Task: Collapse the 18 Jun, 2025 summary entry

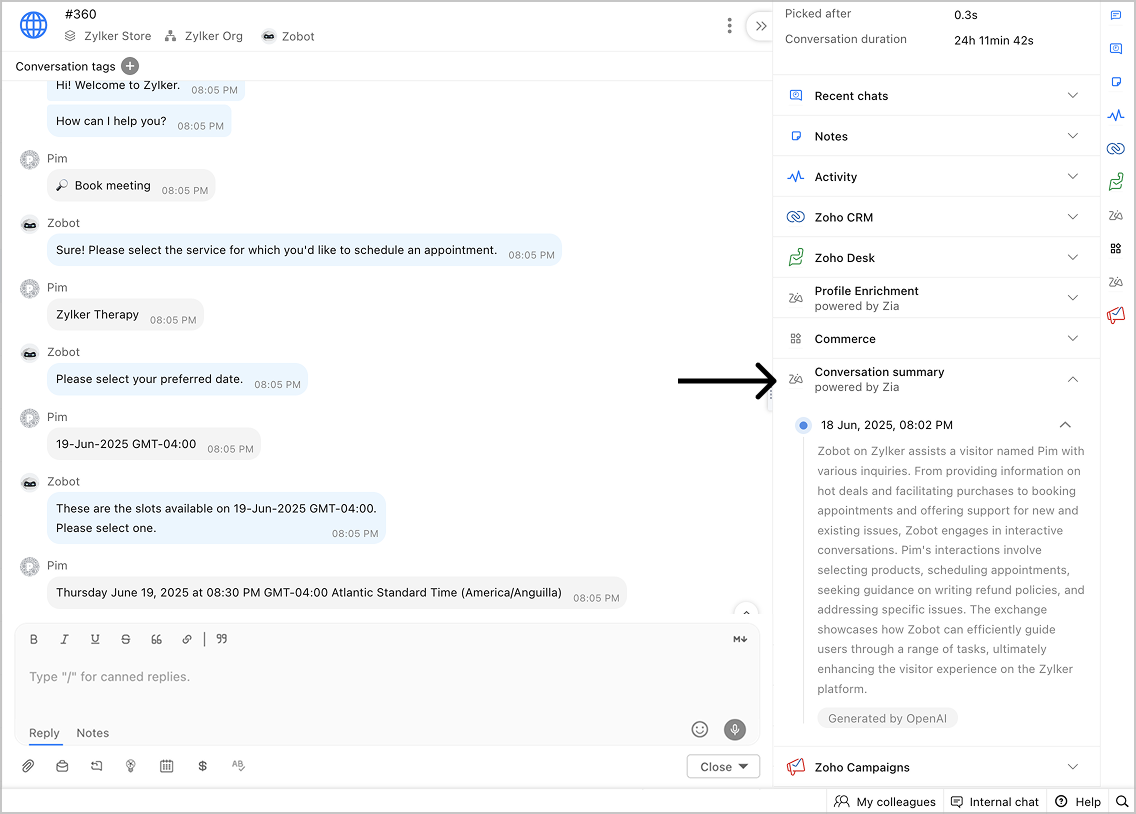Action: [x=1064, y=425]
